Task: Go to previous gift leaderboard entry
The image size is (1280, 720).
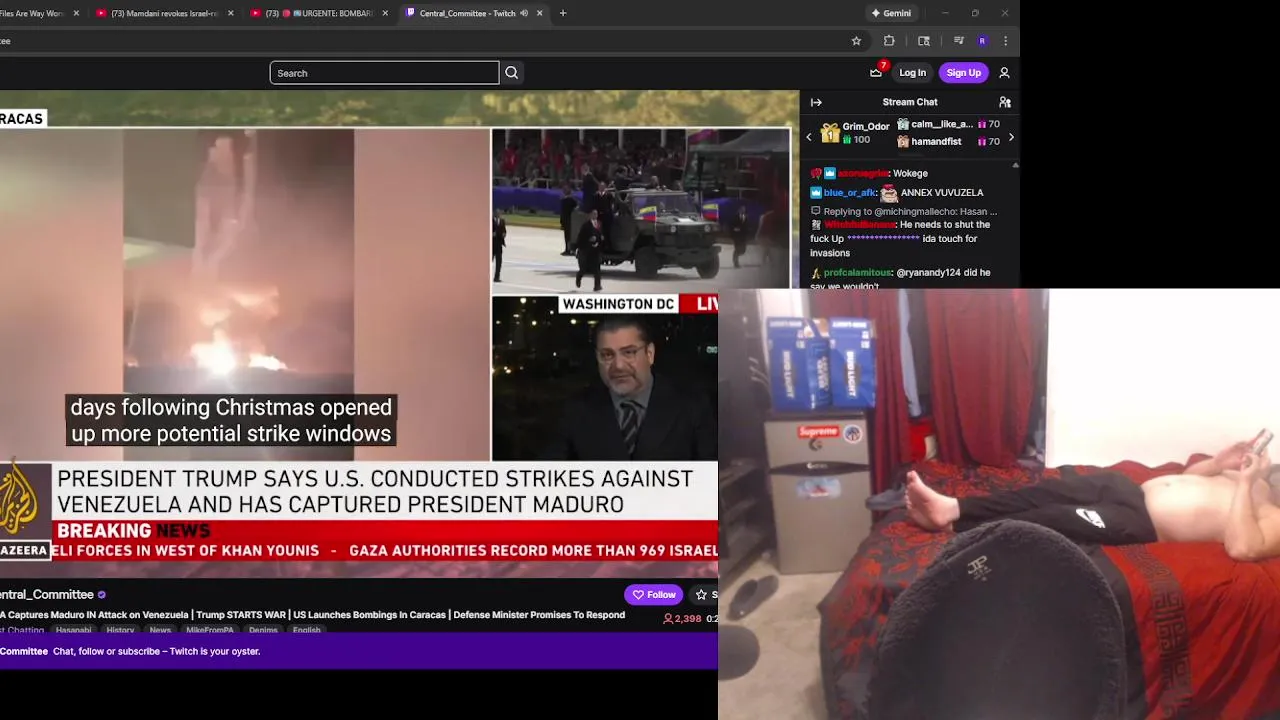Action: coord(809,137)
